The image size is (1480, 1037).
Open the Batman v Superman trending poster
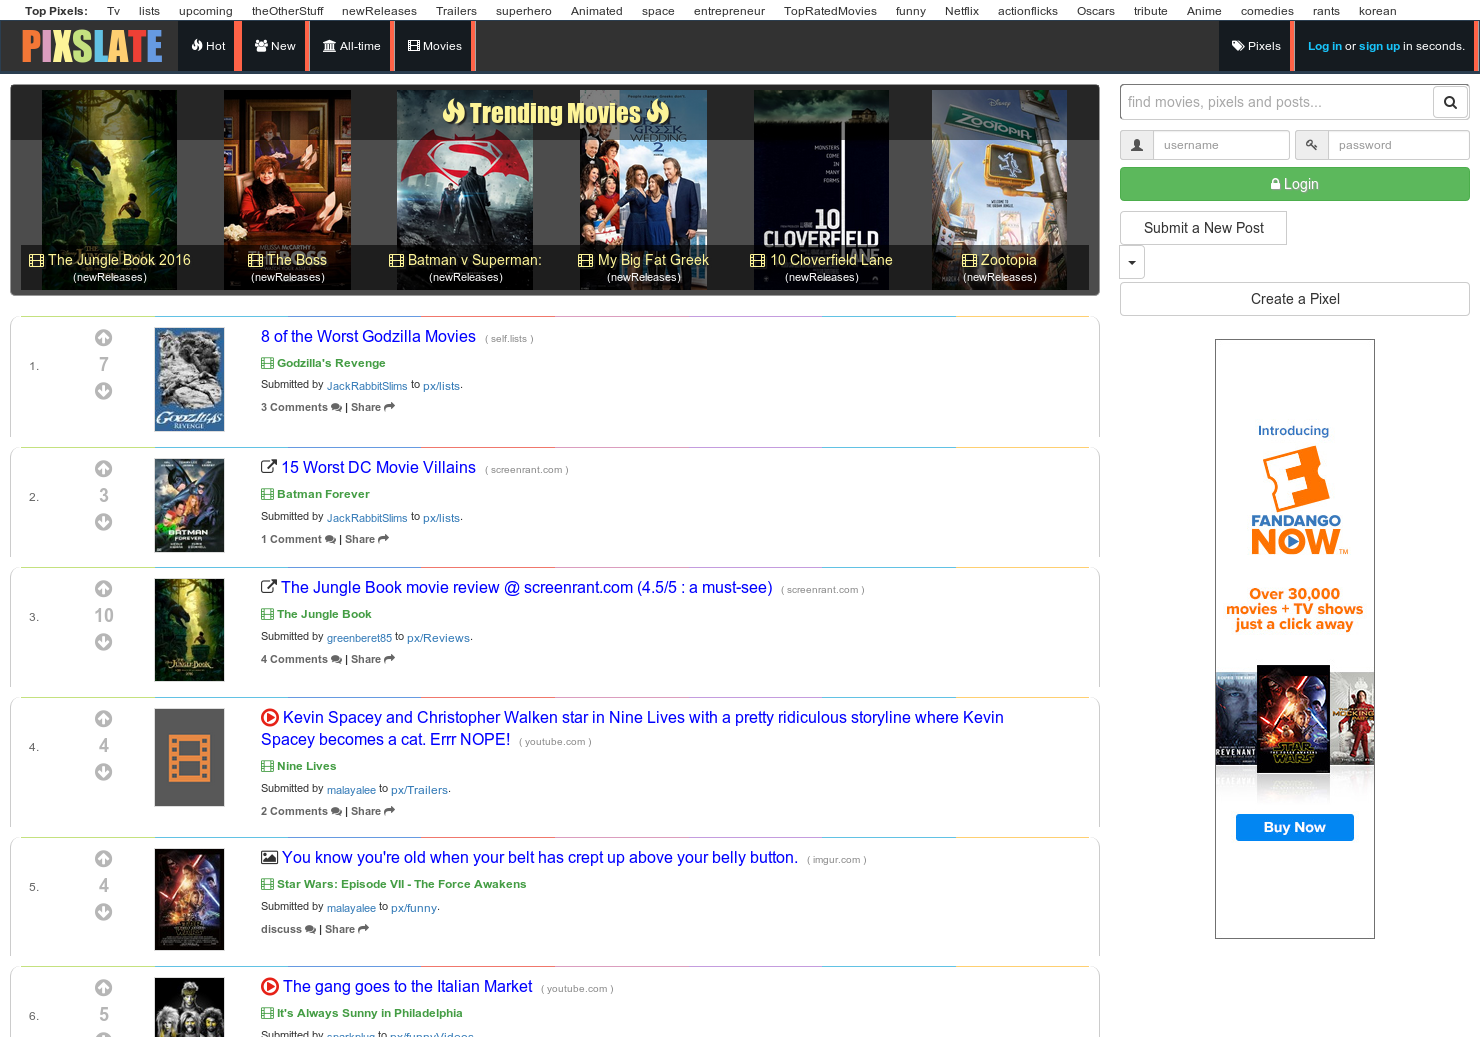pos(465,190)
